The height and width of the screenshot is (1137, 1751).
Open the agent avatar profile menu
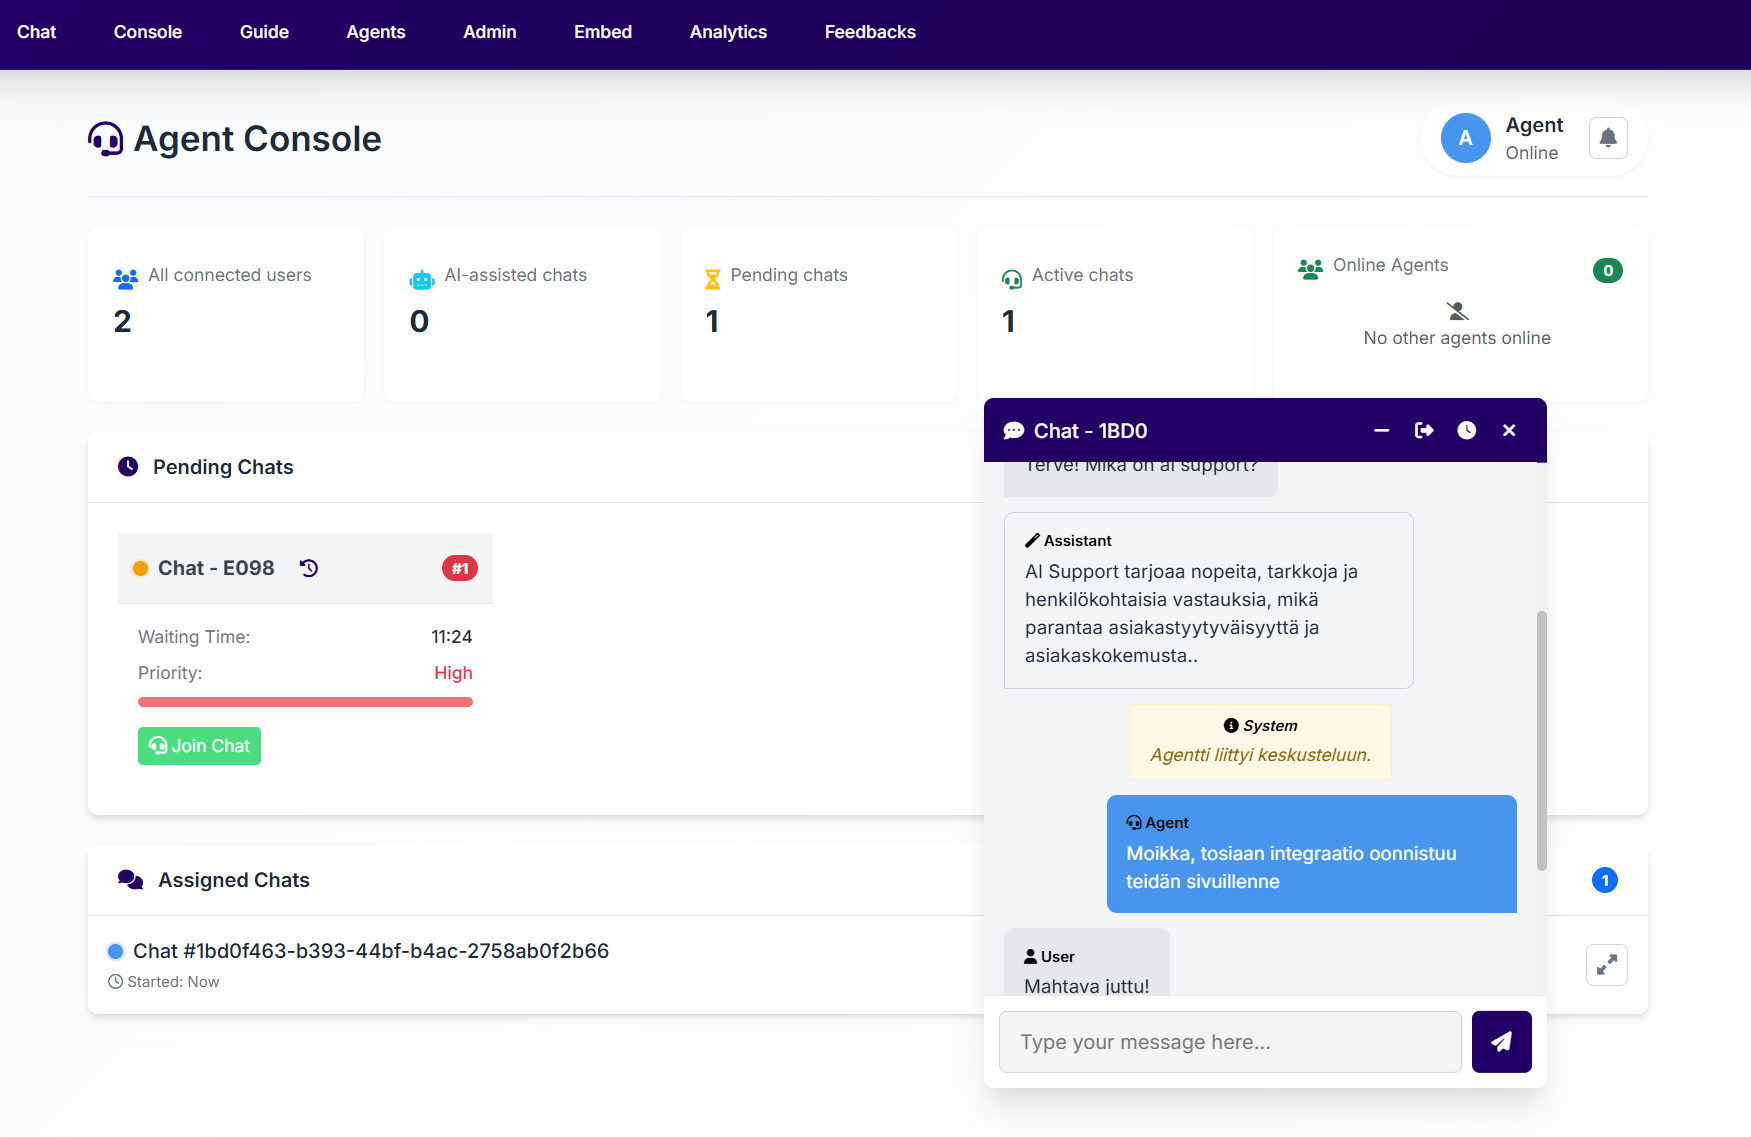pyautogui.click(x=1465, y=138)
